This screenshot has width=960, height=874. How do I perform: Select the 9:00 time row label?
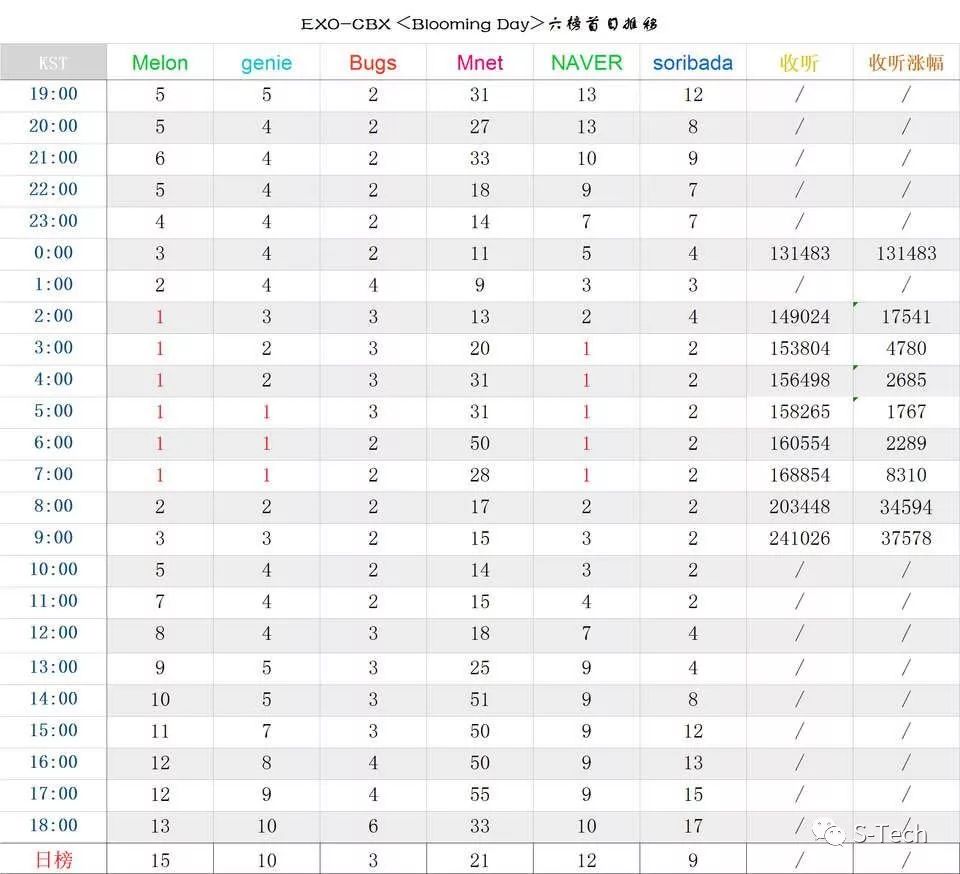(53, 537)
